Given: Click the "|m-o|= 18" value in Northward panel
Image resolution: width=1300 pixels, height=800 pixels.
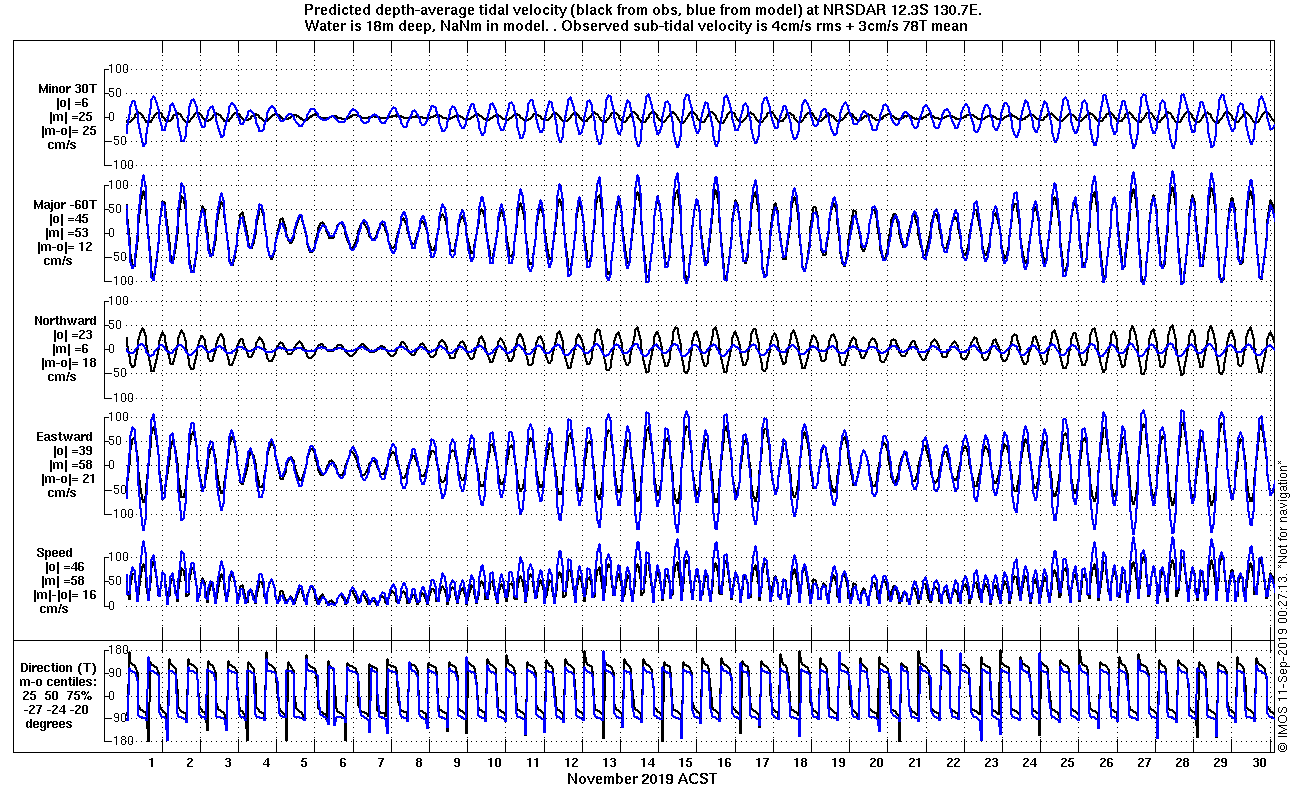Looking at the screenshot, I should [68, 363].
